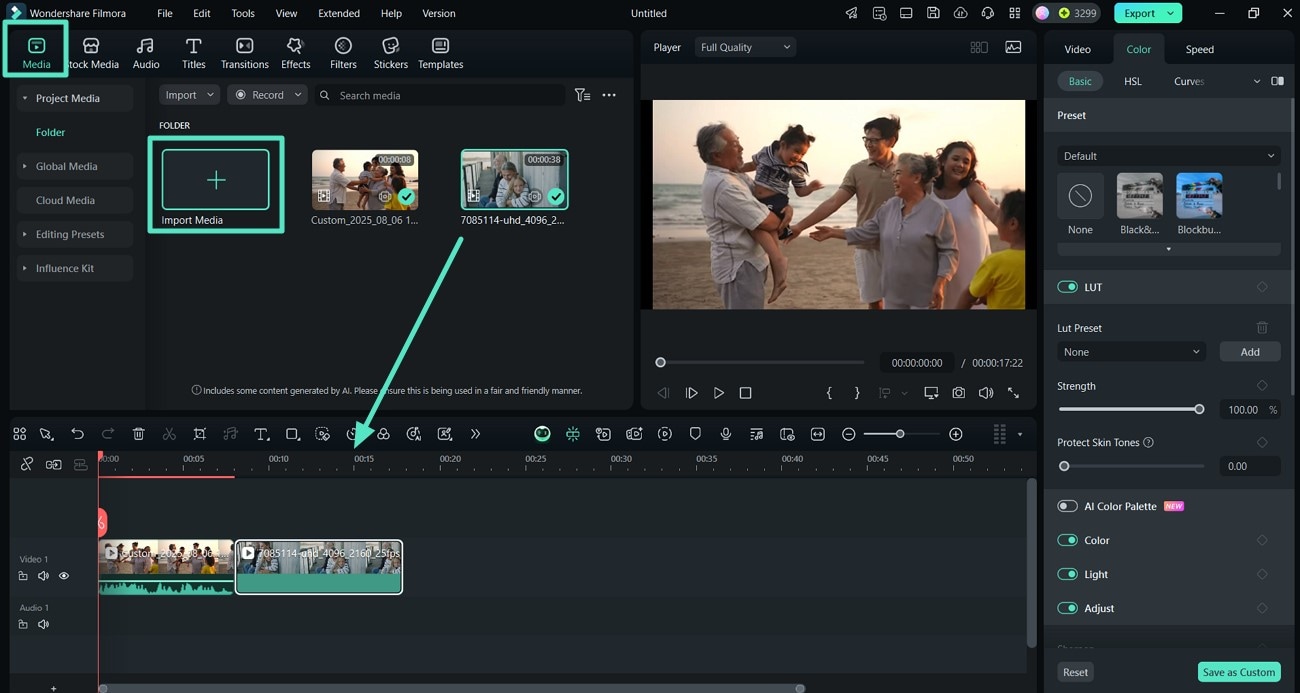The width and height of the screenshot is (1300, 693).
Task: Select Cloud Media in the sidebar
Action: coord(66,200)
